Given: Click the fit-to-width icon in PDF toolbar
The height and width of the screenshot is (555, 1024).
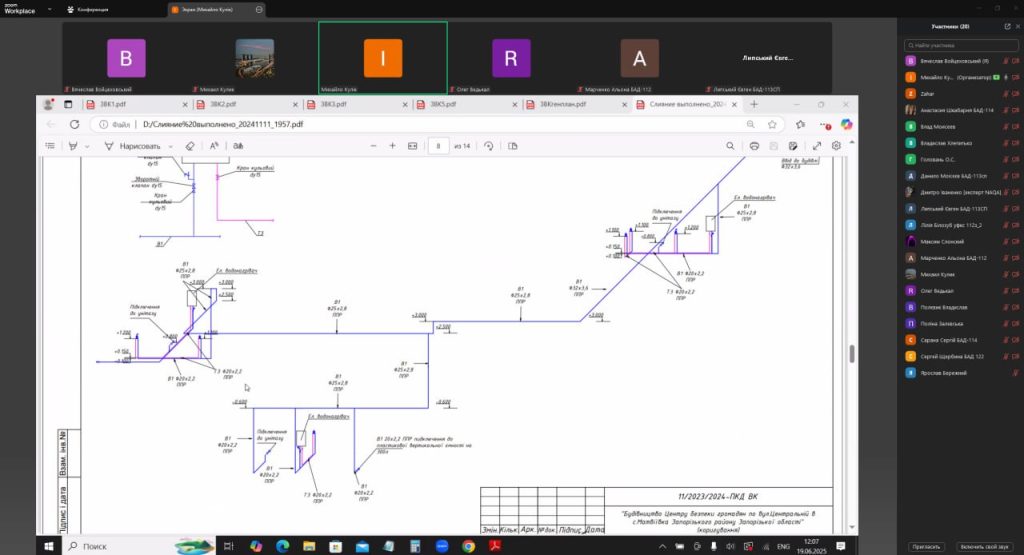Looking at the screenshot, I should click(x=412, y=146).
